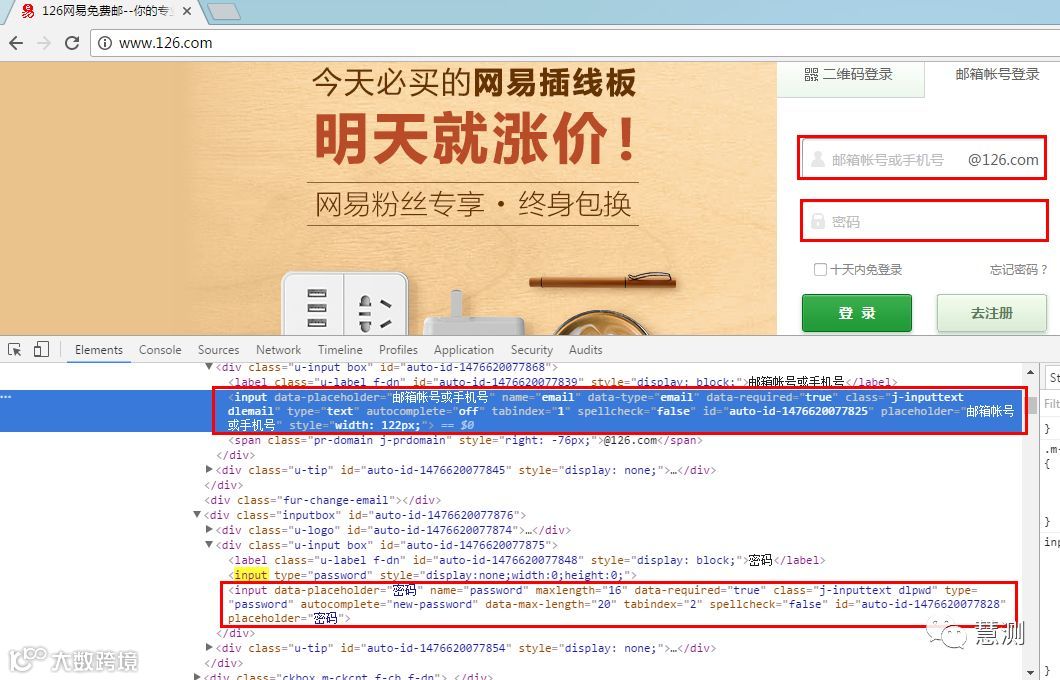
Task: Expand the ckbox m-ckcnt div node
Action: pyautogui.click(x=197, y=675)
